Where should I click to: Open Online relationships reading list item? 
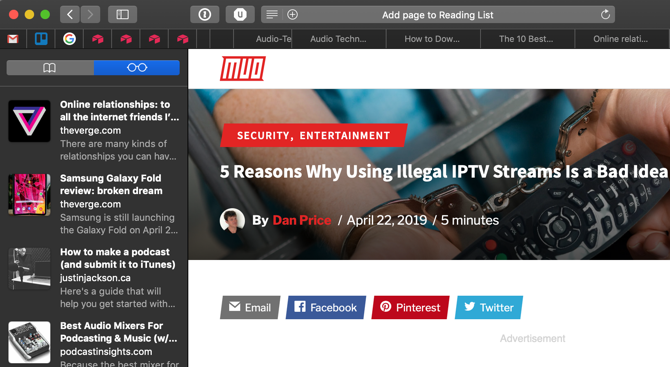coord(94,130)
